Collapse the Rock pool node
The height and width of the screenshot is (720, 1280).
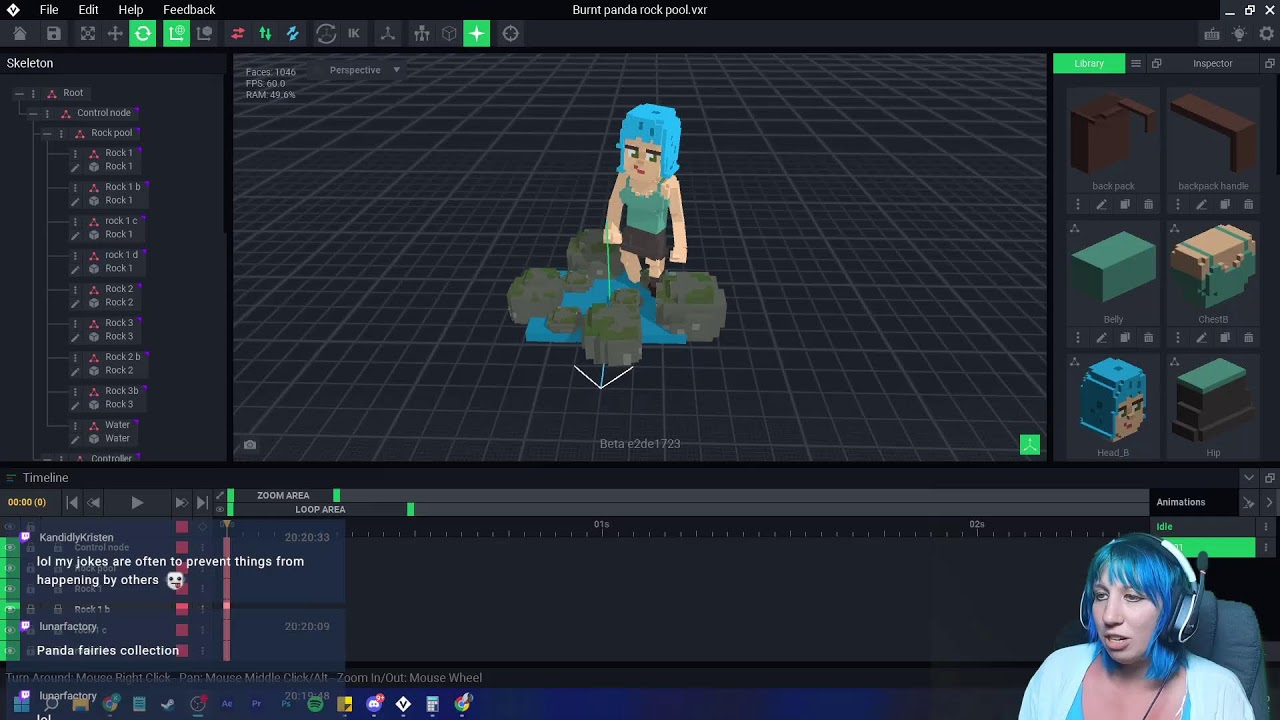tap(47, 133)
